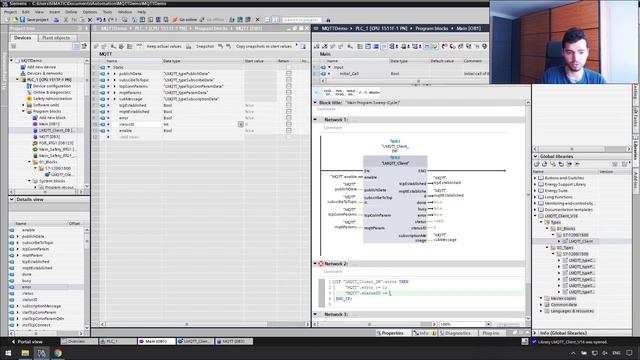Collapse the Program blocks folder in project tree
Viewport: 640px width, 360px height.
23,111
